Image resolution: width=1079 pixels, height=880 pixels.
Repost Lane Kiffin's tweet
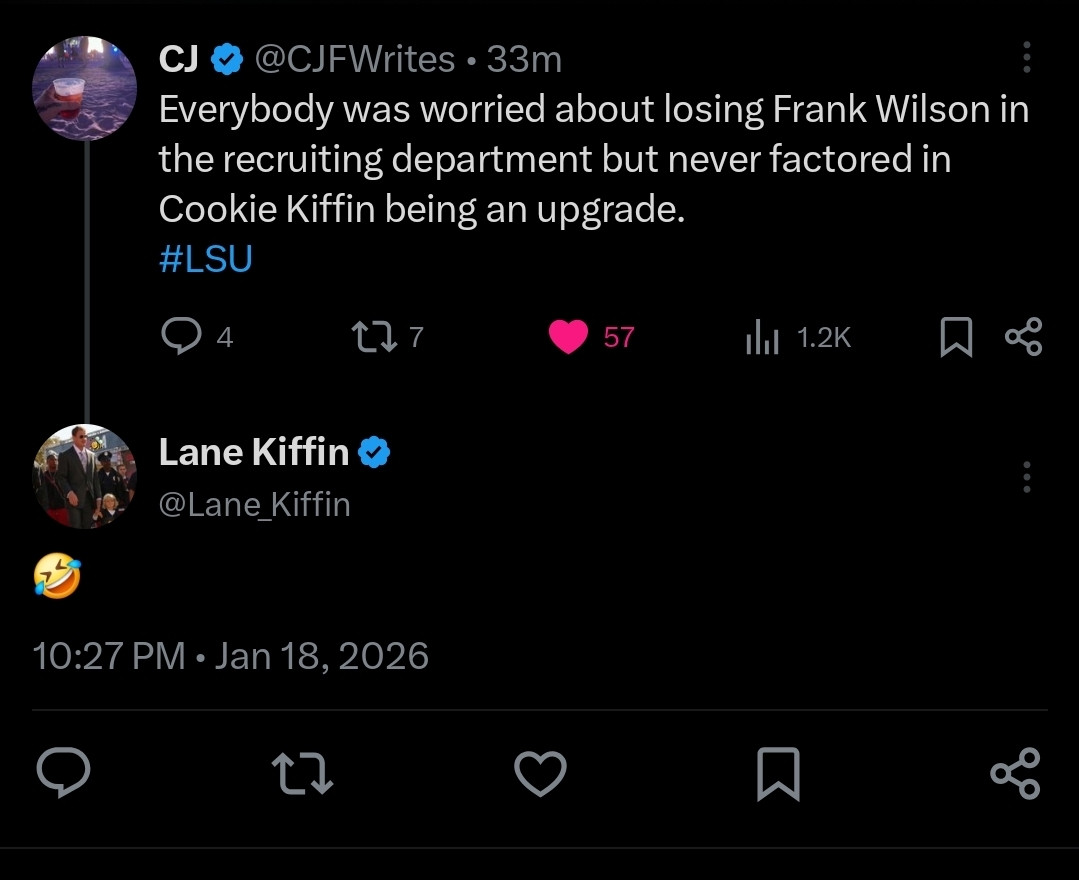pyautogui.click(x=302, y=773)
